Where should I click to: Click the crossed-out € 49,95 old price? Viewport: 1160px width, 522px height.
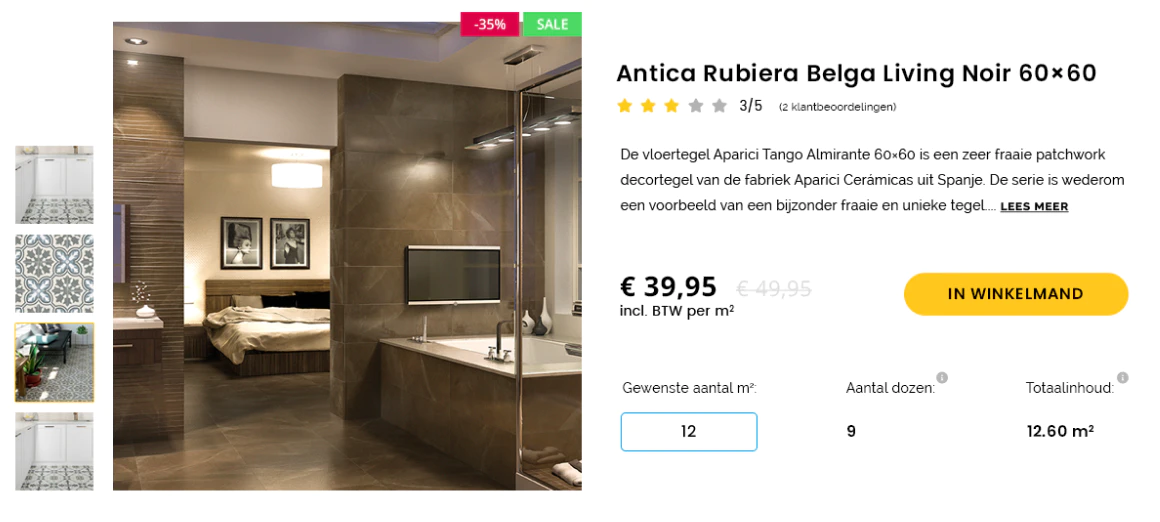(774, 288)
